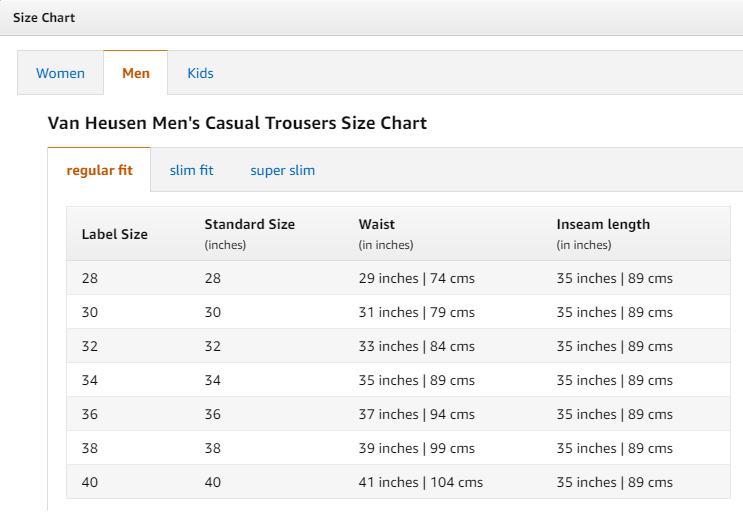Viewport: 743px width, 519px height.
Task: Select the row for label size 28
Action: 399,278
